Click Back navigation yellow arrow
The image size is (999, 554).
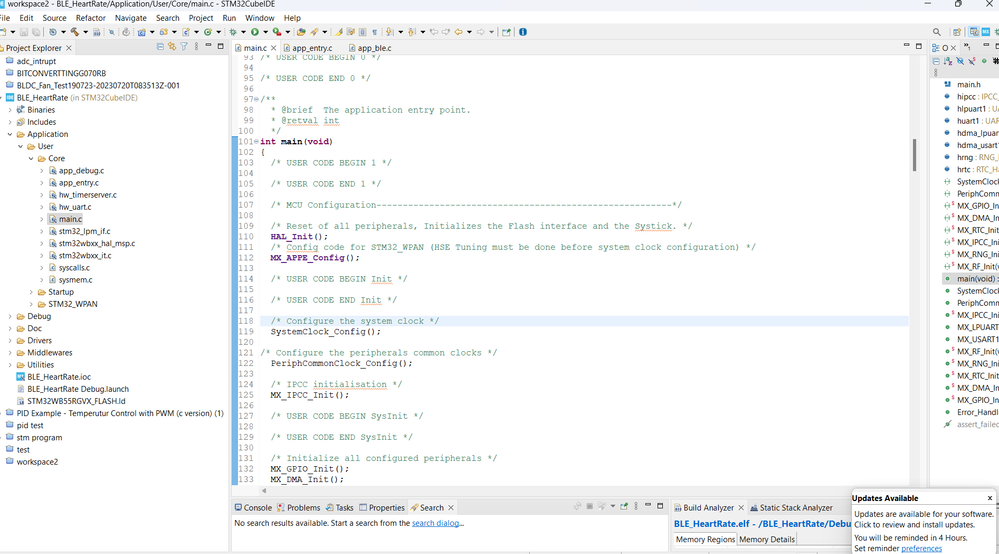pyautogui.click(x=459, y=32)
